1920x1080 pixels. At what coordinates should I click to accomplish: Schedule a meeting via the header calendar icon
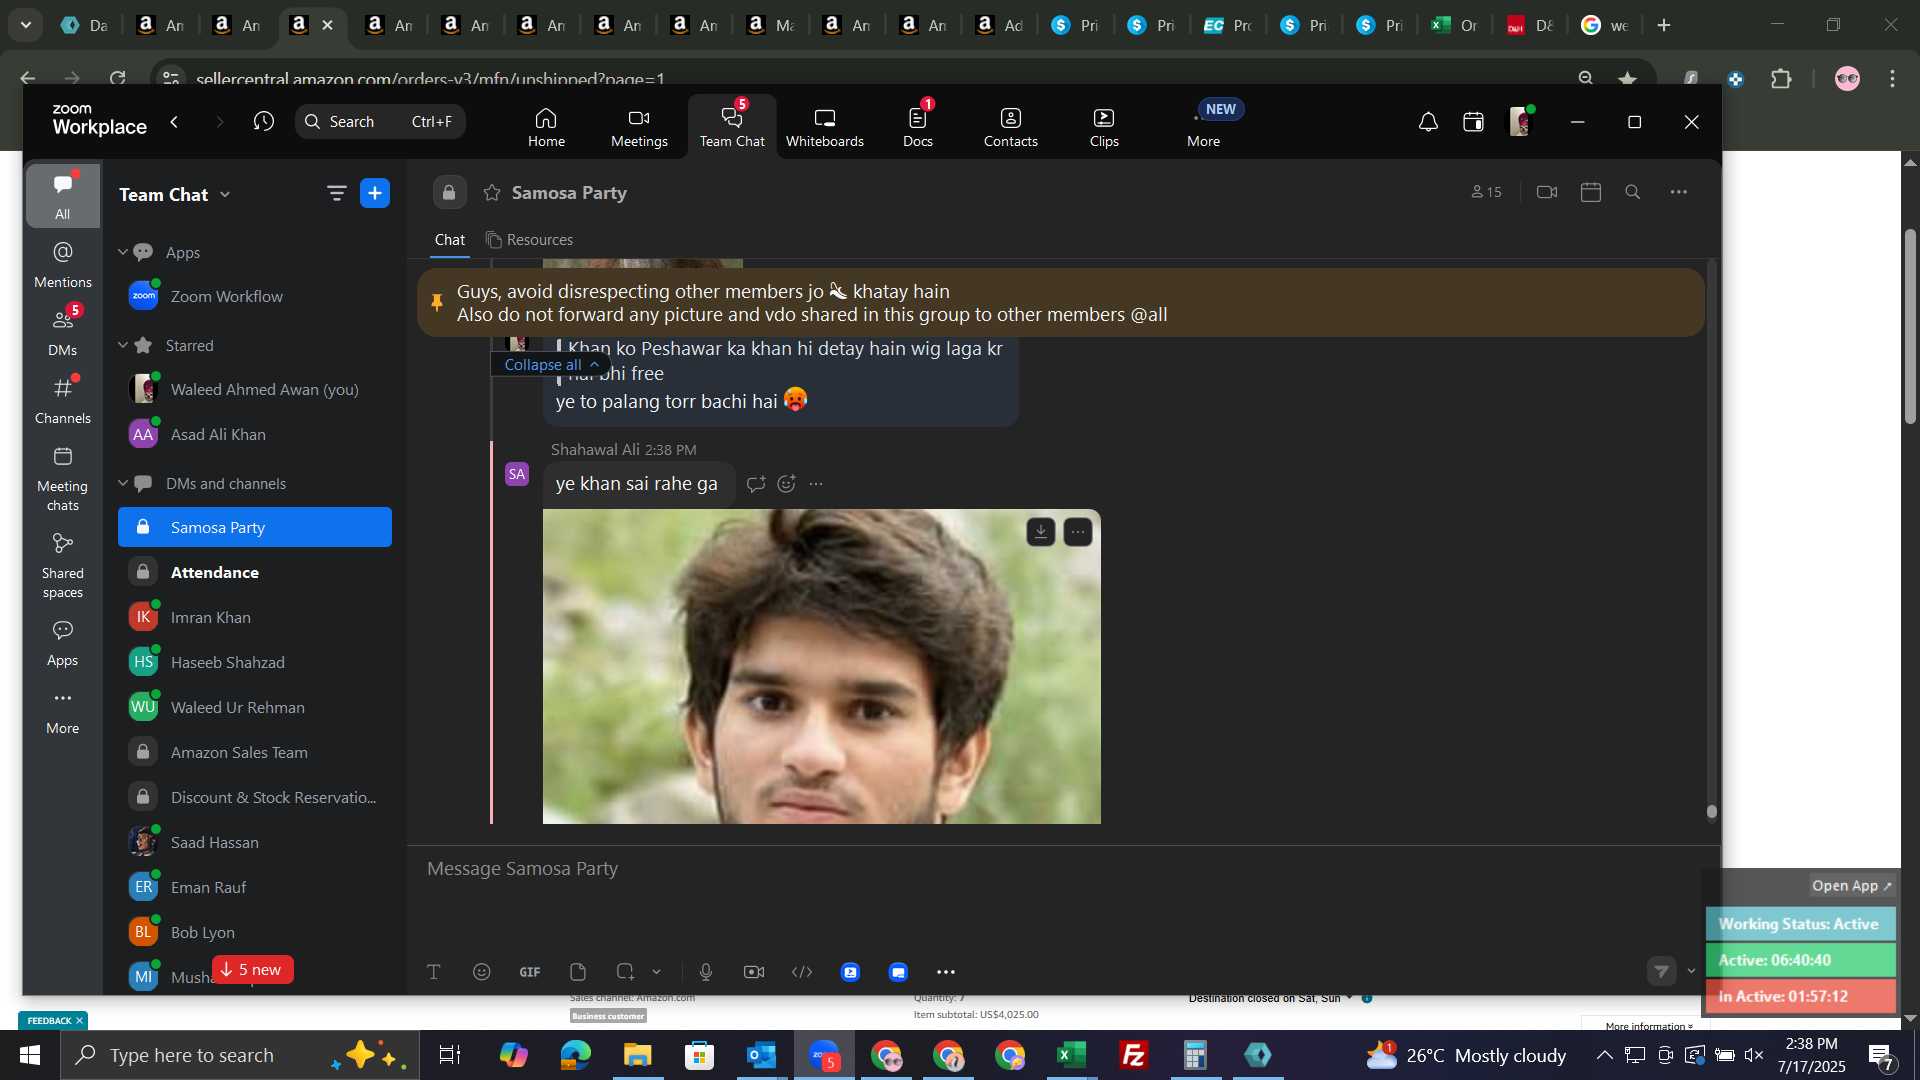(1591, 192)
